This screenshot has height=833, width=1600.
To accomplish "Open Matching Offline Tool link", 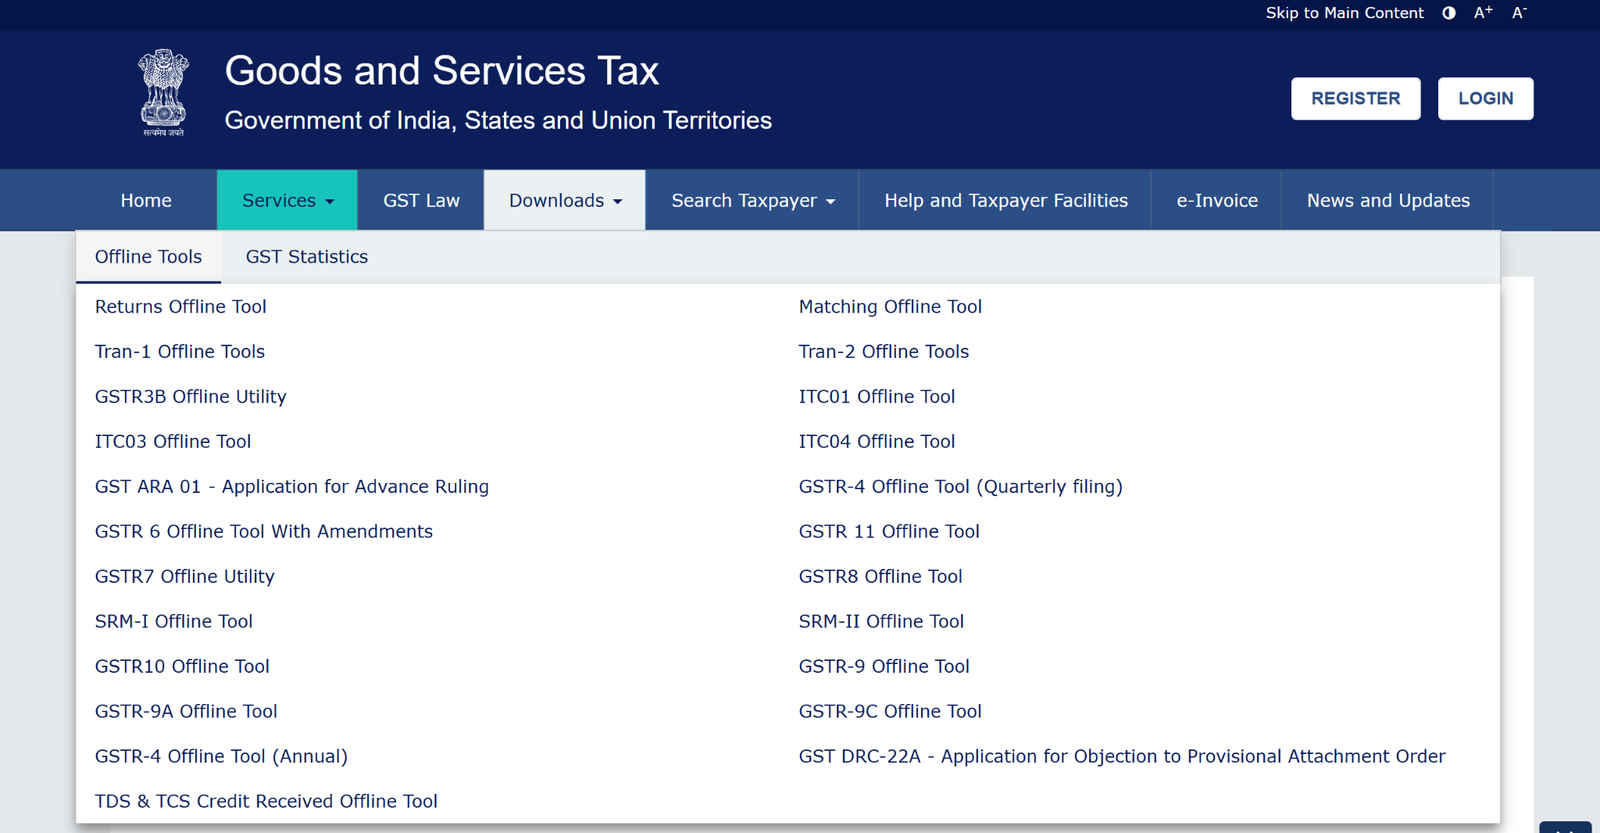I will [x=890, y=307].
